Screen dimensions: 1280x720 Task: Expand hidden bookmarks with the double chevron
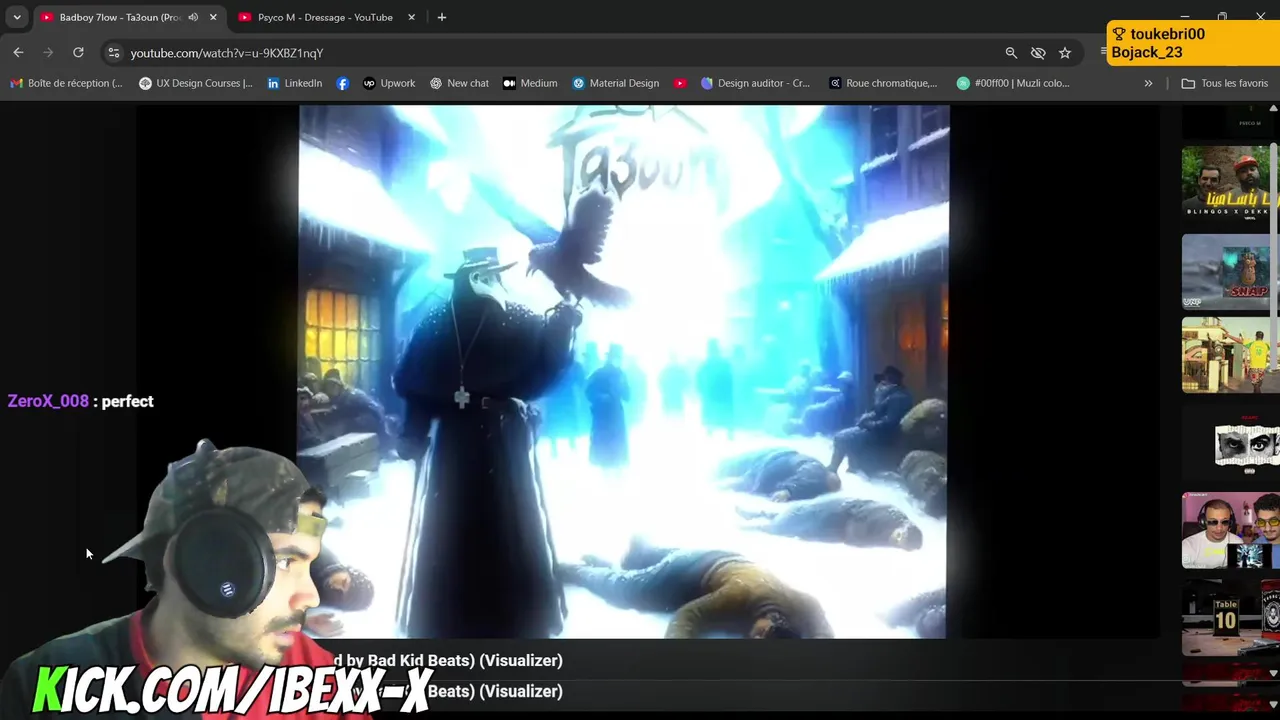[x=1148, y=83]
